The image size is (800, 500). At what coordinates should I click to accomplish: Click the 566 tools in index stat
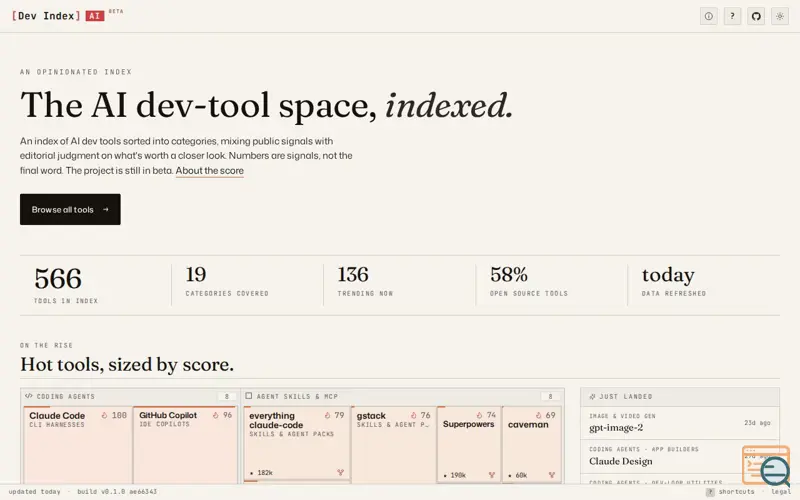pyautogui.click(x=66, y=285)
